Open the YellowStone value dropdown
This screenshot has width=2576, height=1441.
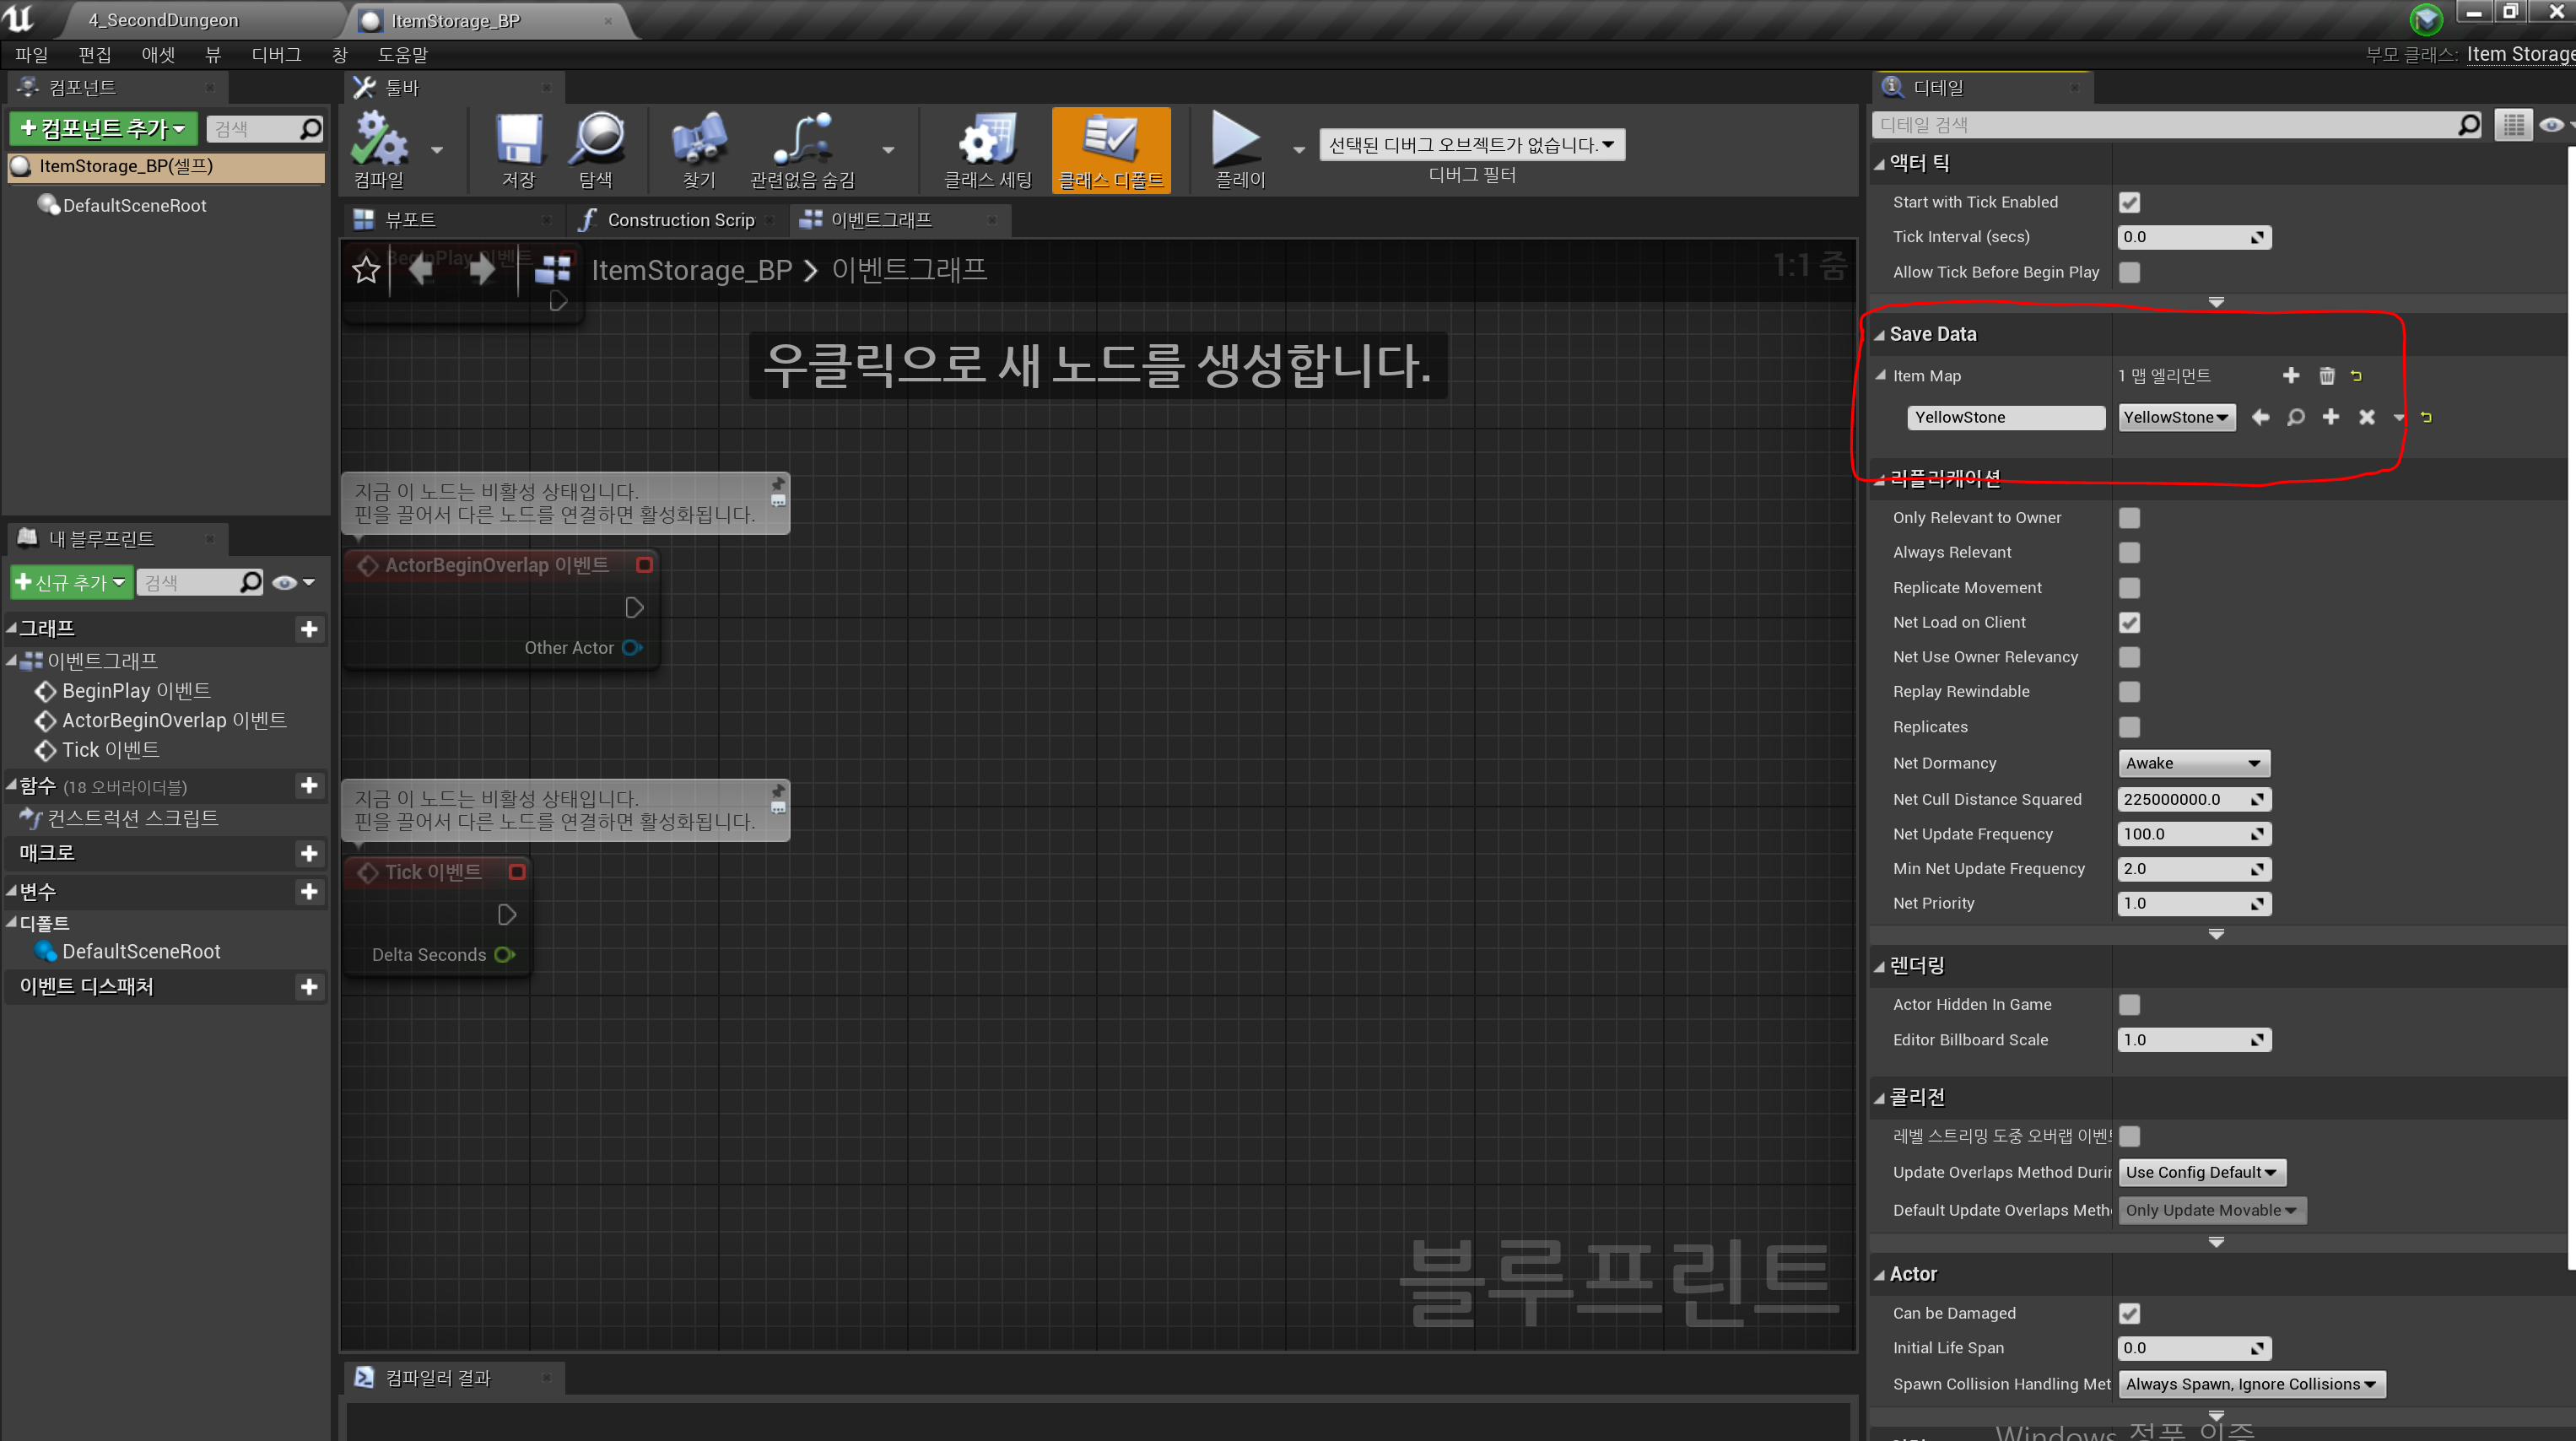coord(2176,417)
